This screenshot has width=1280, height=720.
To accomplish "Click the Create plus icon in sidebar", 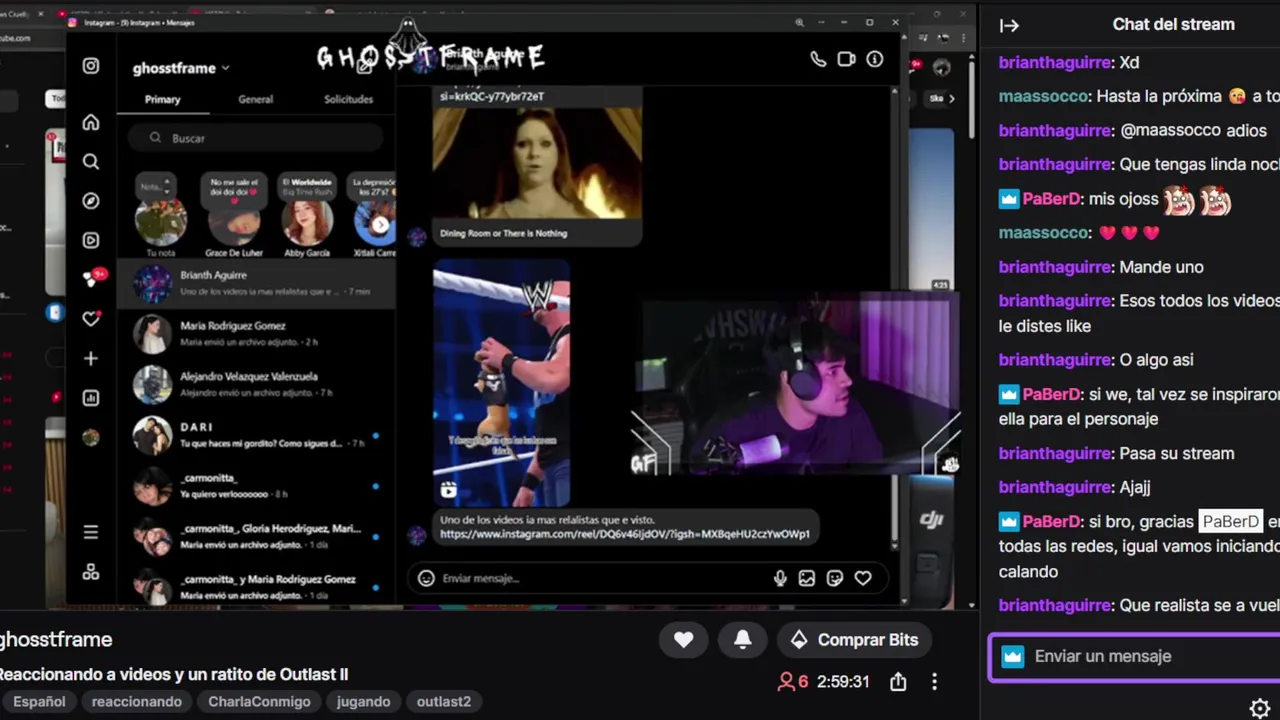I will tap(91, 358).
